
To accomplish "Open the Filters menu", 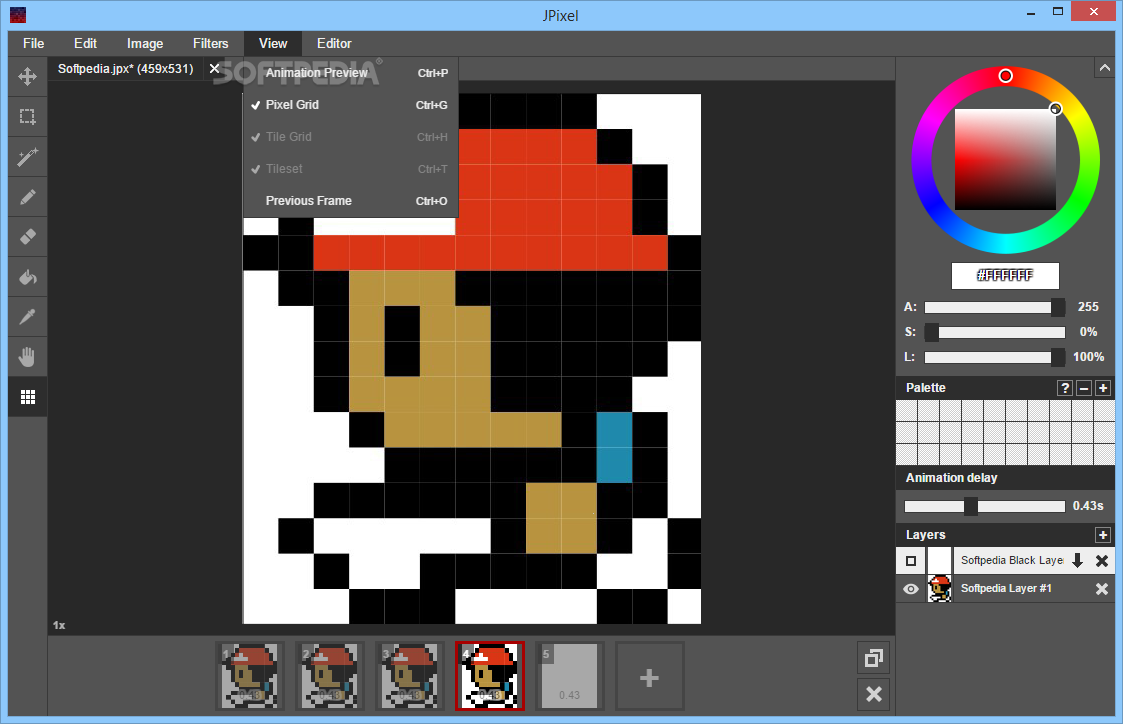I will coord(211,44).
